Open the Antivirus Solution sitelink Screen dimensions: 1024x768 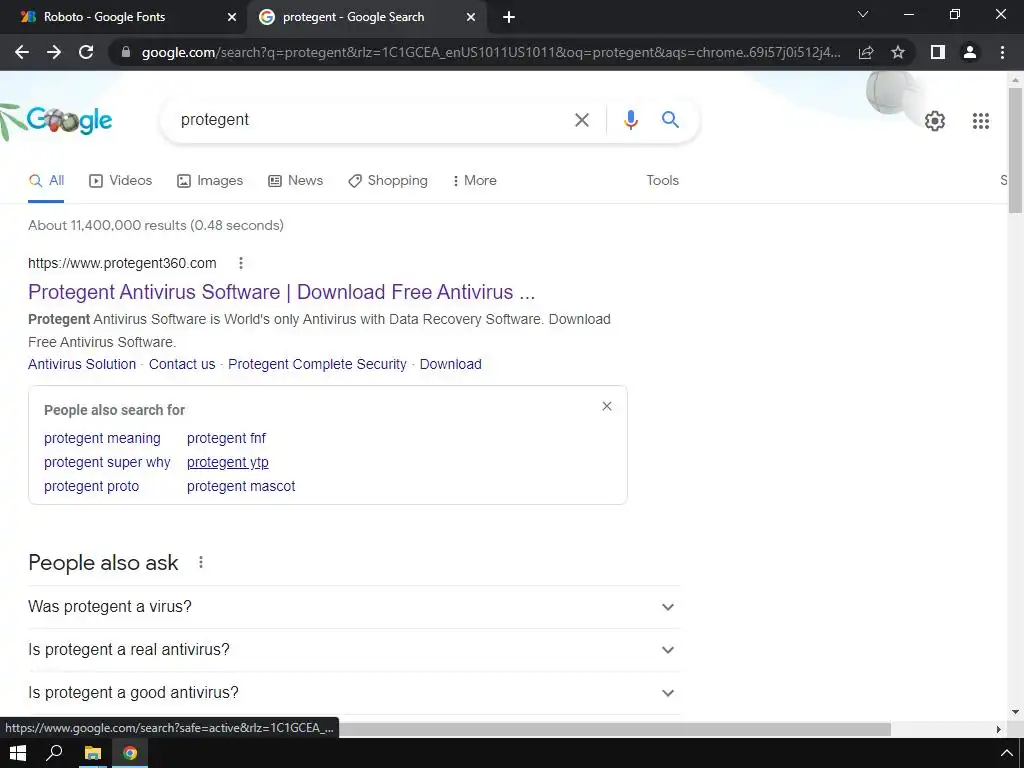pyautogui.click(x=82, y=364)
